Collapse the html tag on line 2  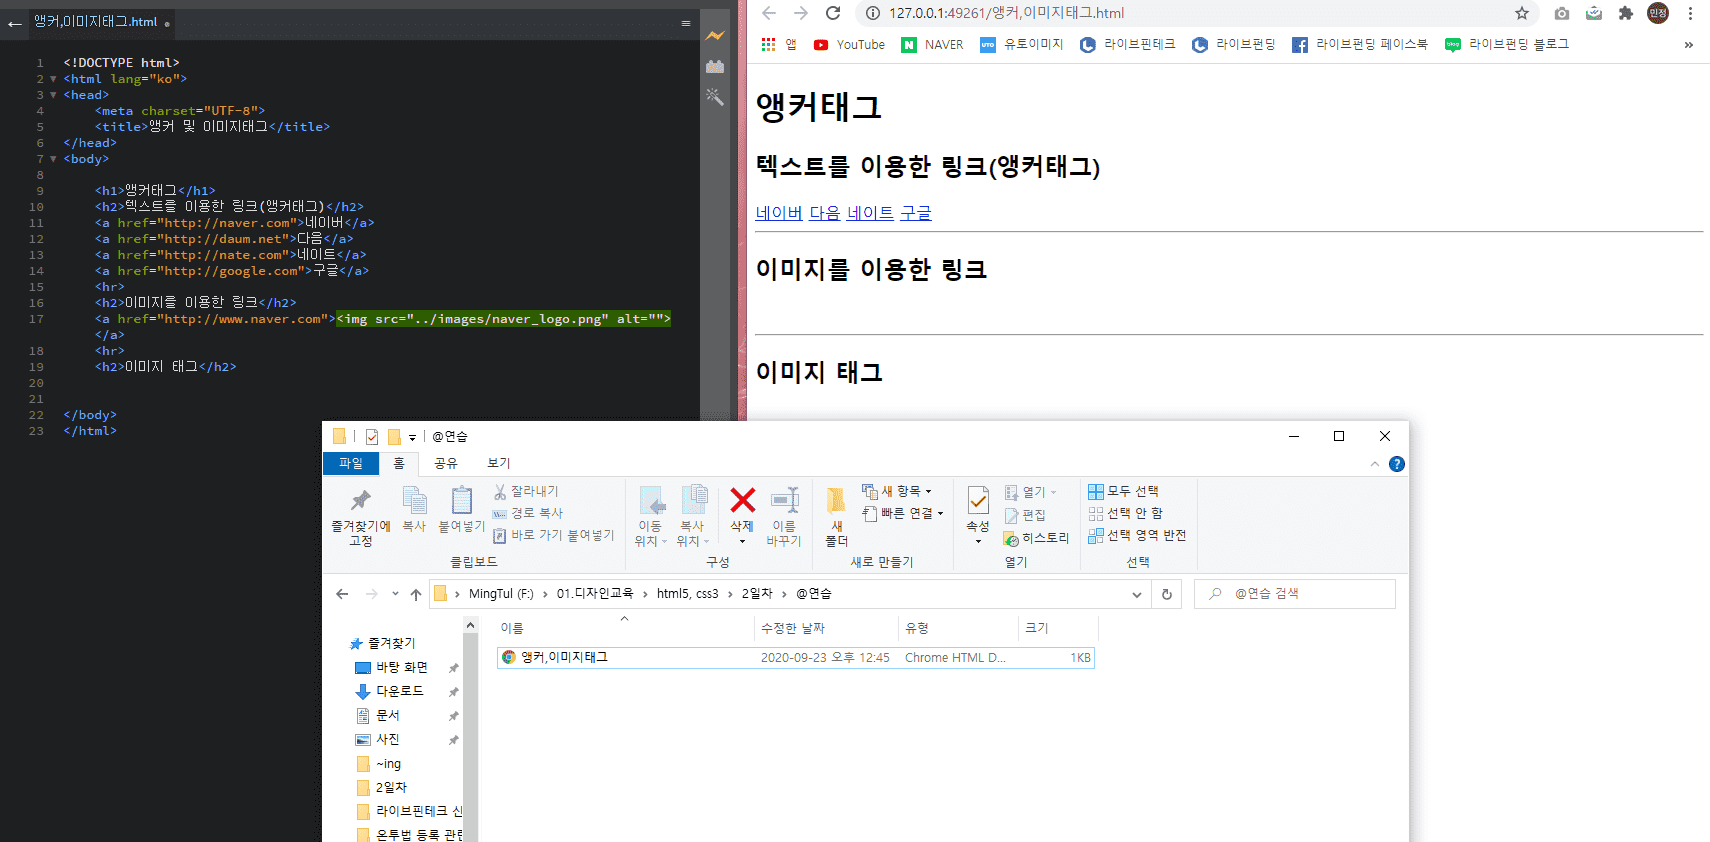[53, 79]
